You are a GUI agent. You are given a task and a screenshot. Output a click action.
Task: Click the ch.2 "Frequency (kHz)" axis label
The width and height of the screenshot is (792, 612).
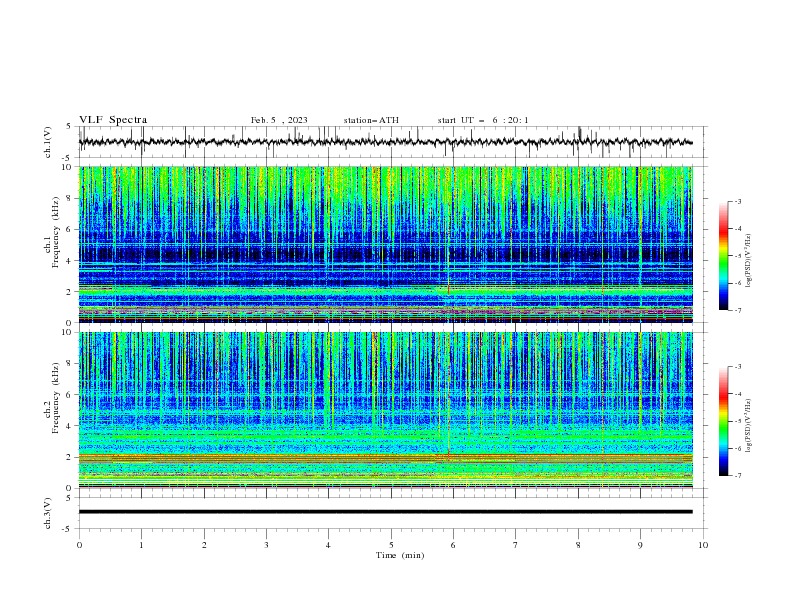click(56, 398)
